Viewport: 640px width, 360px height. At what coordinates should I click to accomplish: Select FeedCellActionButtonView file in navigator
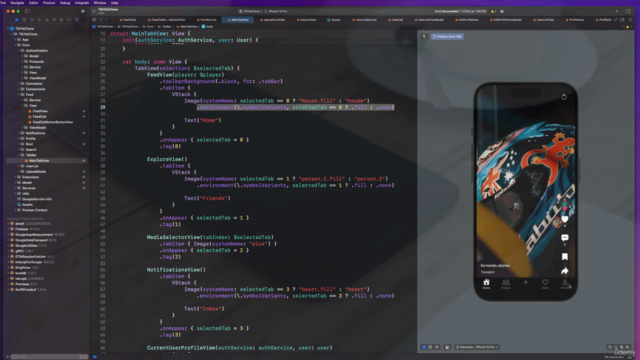[x=52, y=122]
